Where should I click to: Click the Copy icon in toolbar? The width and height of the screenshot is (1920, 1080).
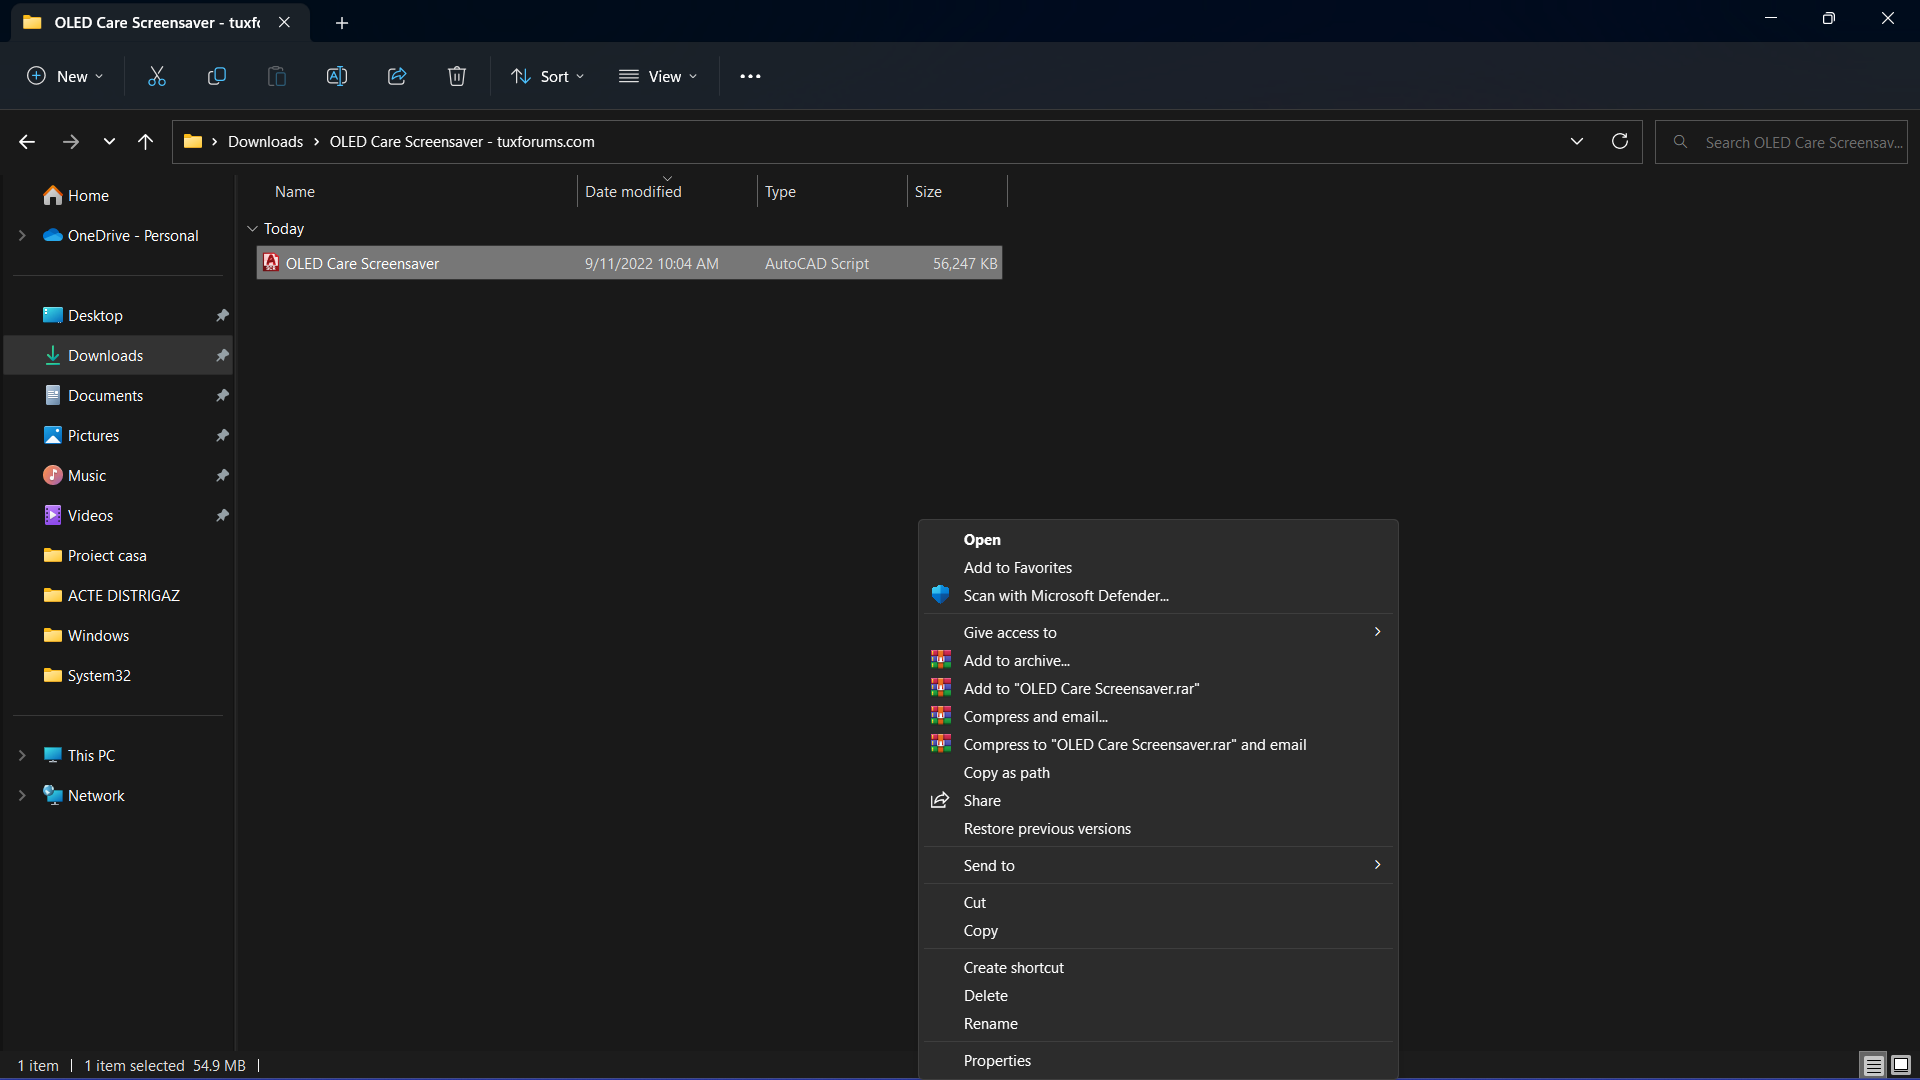[x=217, y=76]
